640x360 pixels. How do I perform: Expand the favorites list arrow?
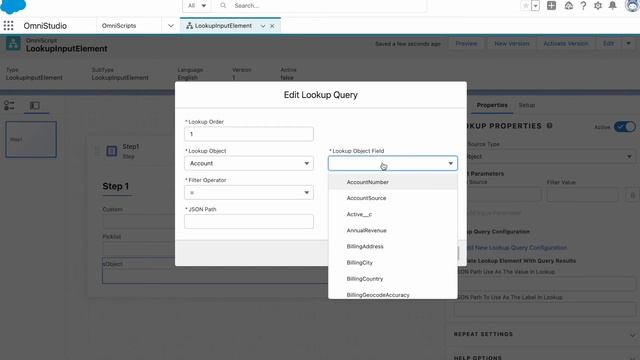pyautogui.click(x=536, y=6)
